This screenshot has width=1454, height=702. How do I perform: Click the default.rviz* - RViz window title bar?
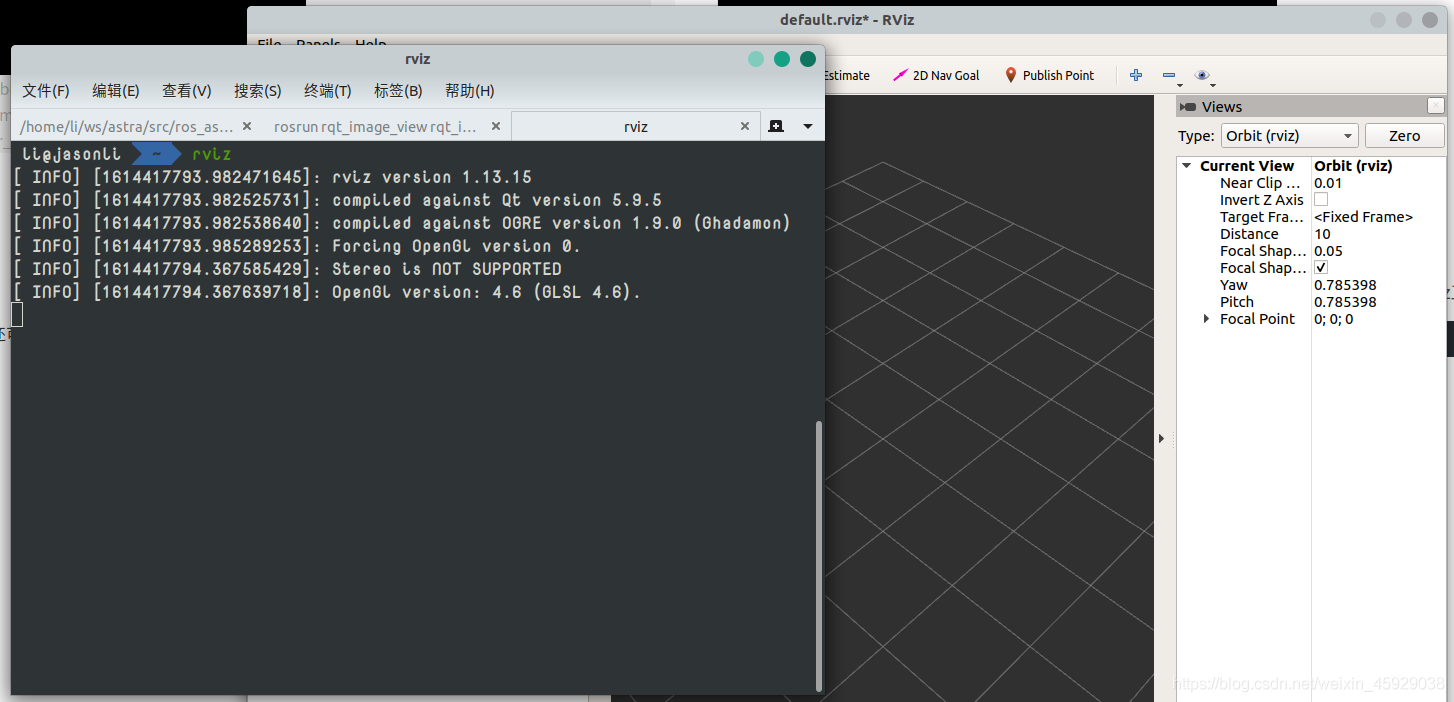846,20
